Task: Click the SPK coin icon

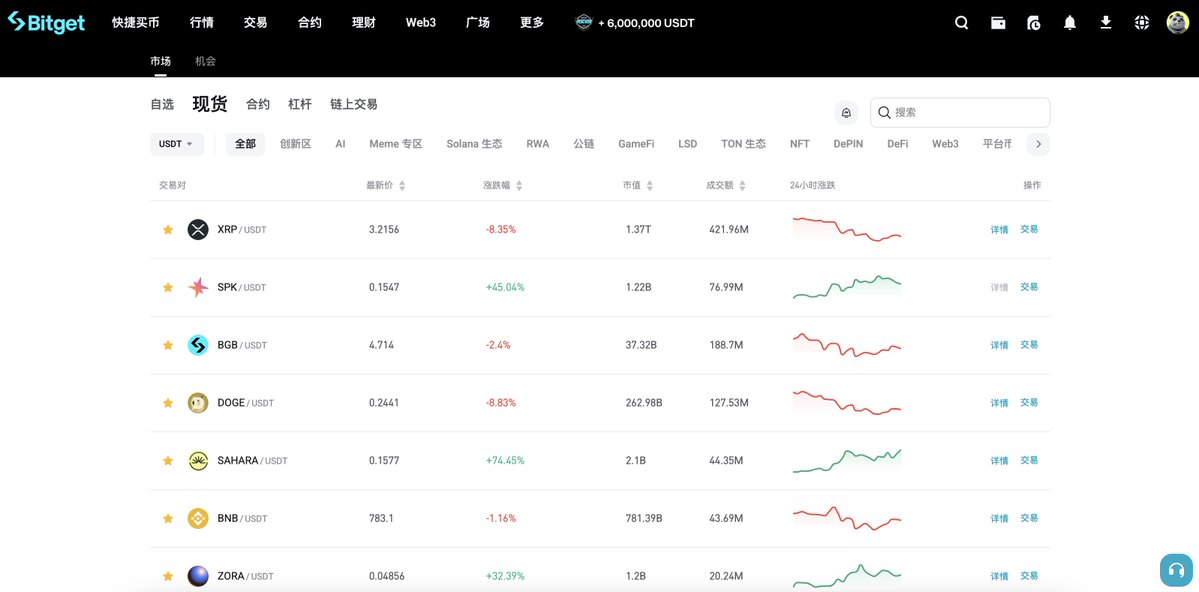Action: pos(198,287)
